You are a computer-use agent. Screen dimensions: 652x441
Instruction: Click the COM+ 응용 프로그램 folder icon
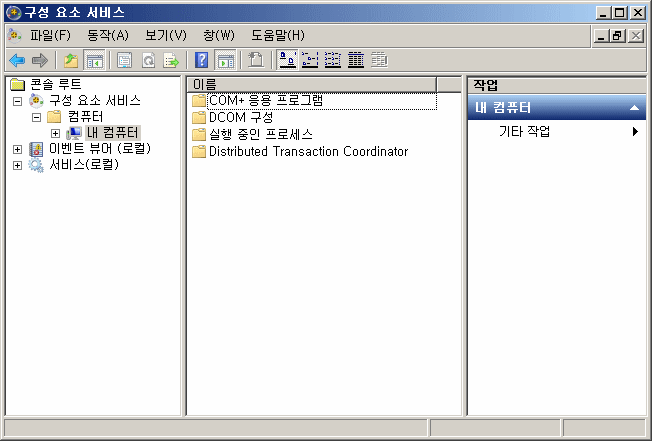pos(199,101)
